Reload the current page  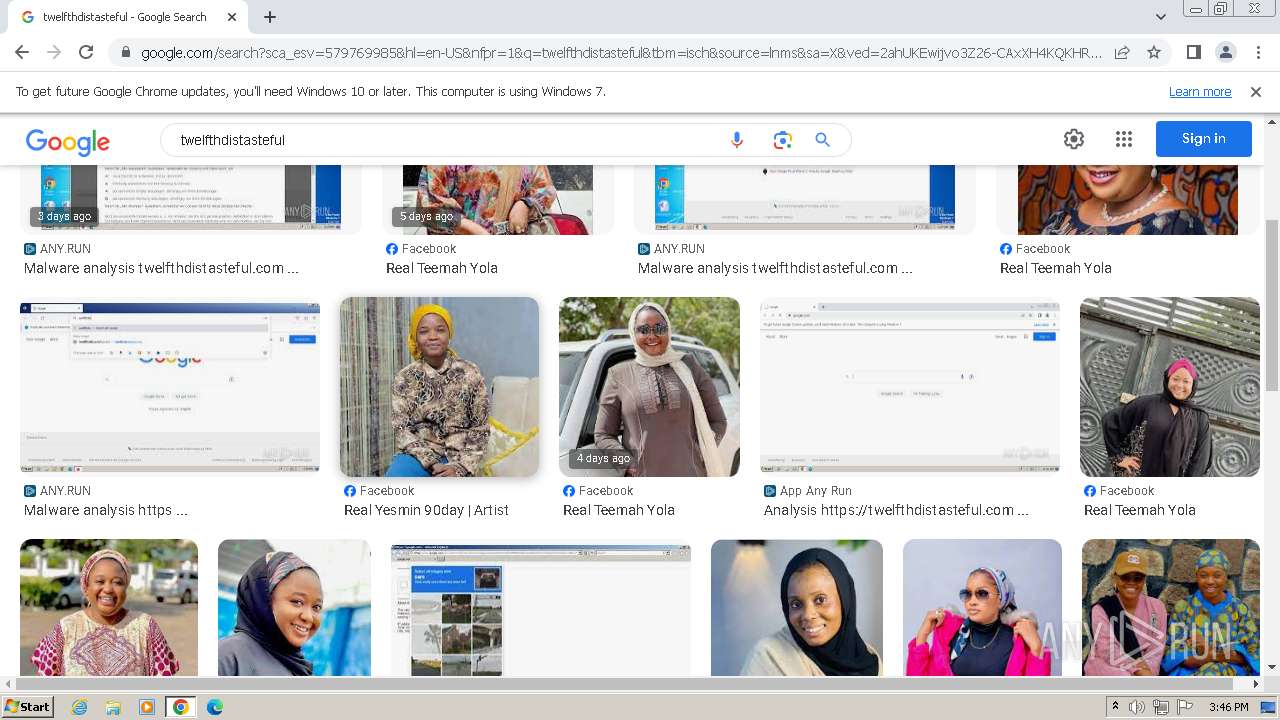tap(86, 52)
